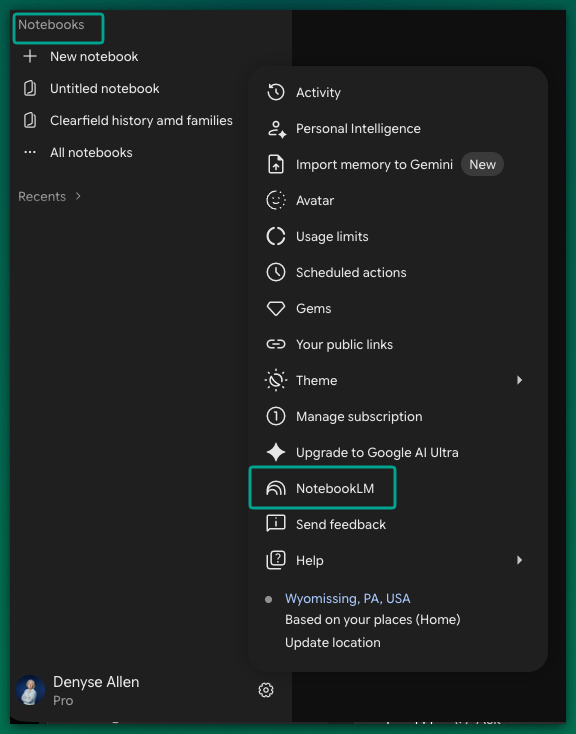Open the Usage limits entry
576x734 pixels.
(398, 236)
